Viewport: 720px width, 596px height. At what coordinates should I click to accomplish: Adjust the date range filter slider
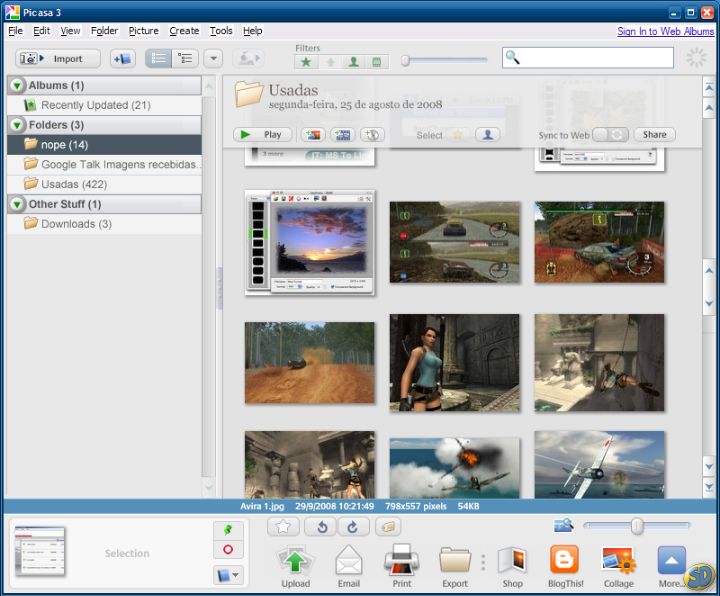(x=405, y=60)
